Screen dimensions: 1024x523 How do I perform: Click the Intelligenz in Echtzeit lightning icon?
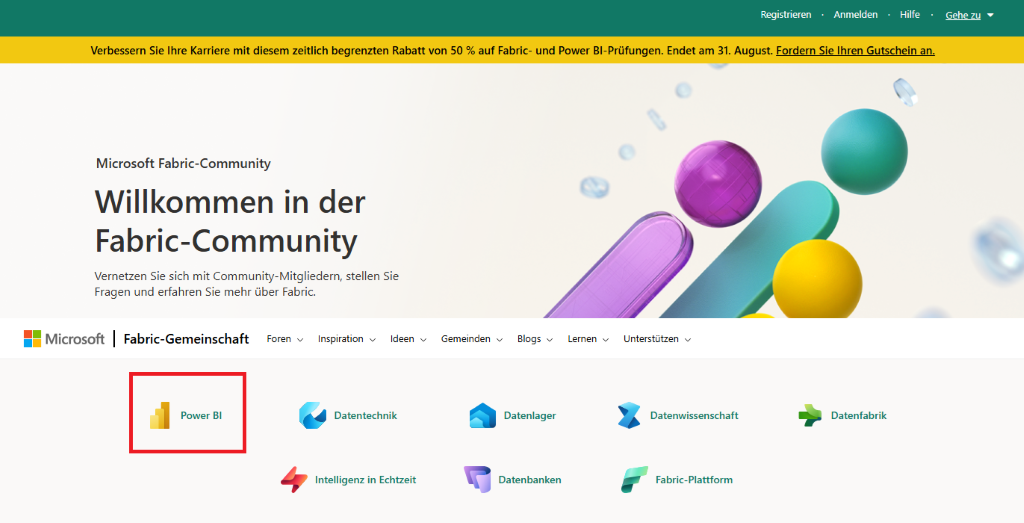294,479
